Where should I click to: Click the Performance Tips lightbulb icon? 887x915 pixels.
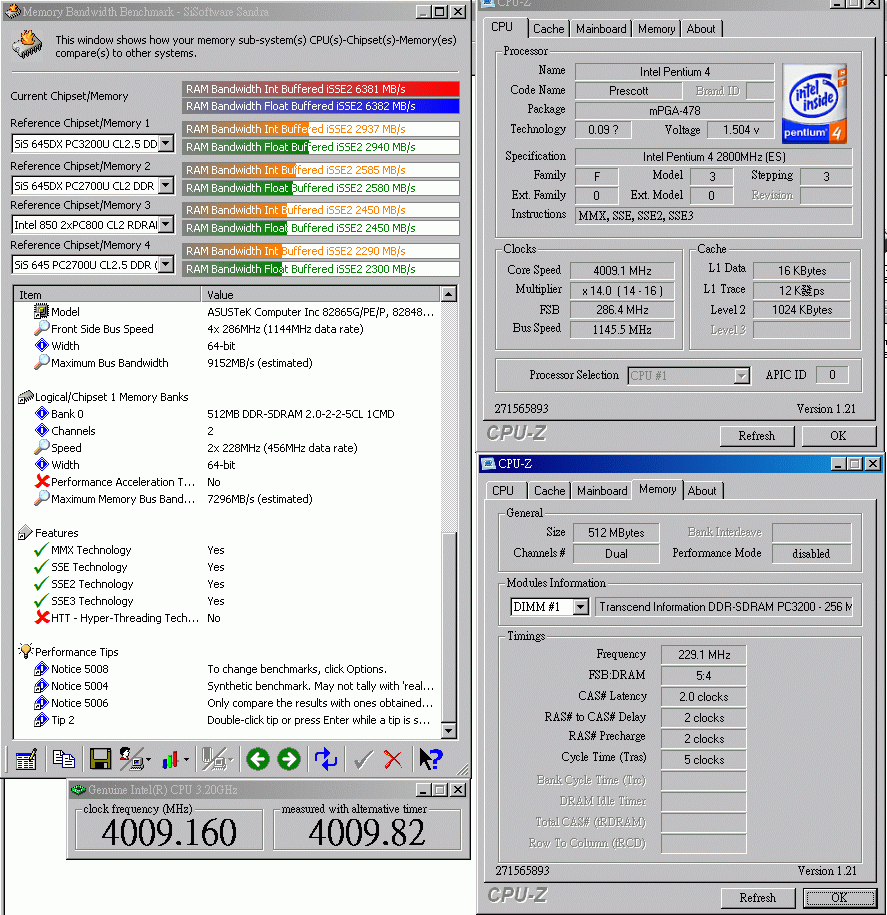point(26,651)
